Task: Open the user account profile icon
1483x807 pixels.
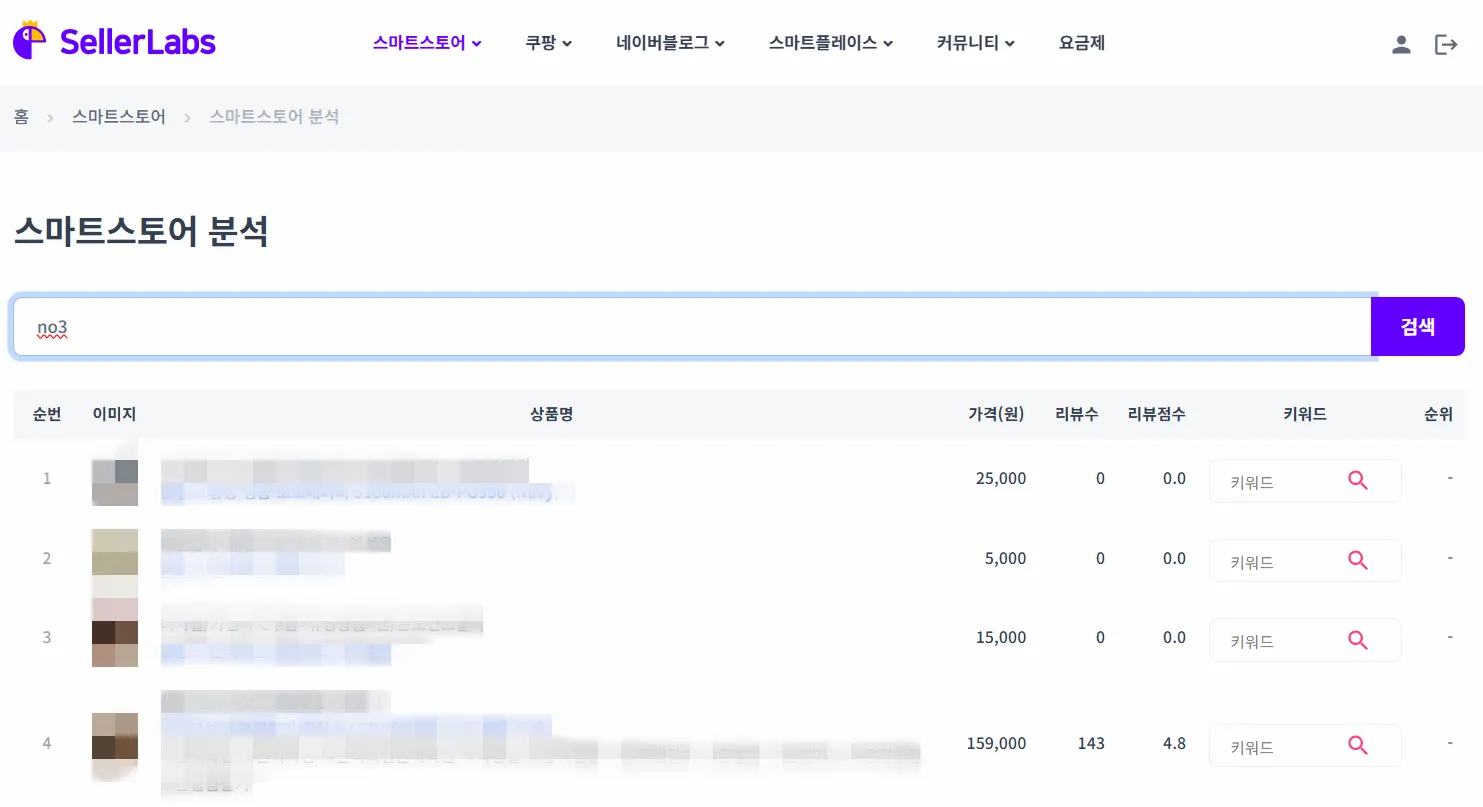Action: coord(1401,44)
